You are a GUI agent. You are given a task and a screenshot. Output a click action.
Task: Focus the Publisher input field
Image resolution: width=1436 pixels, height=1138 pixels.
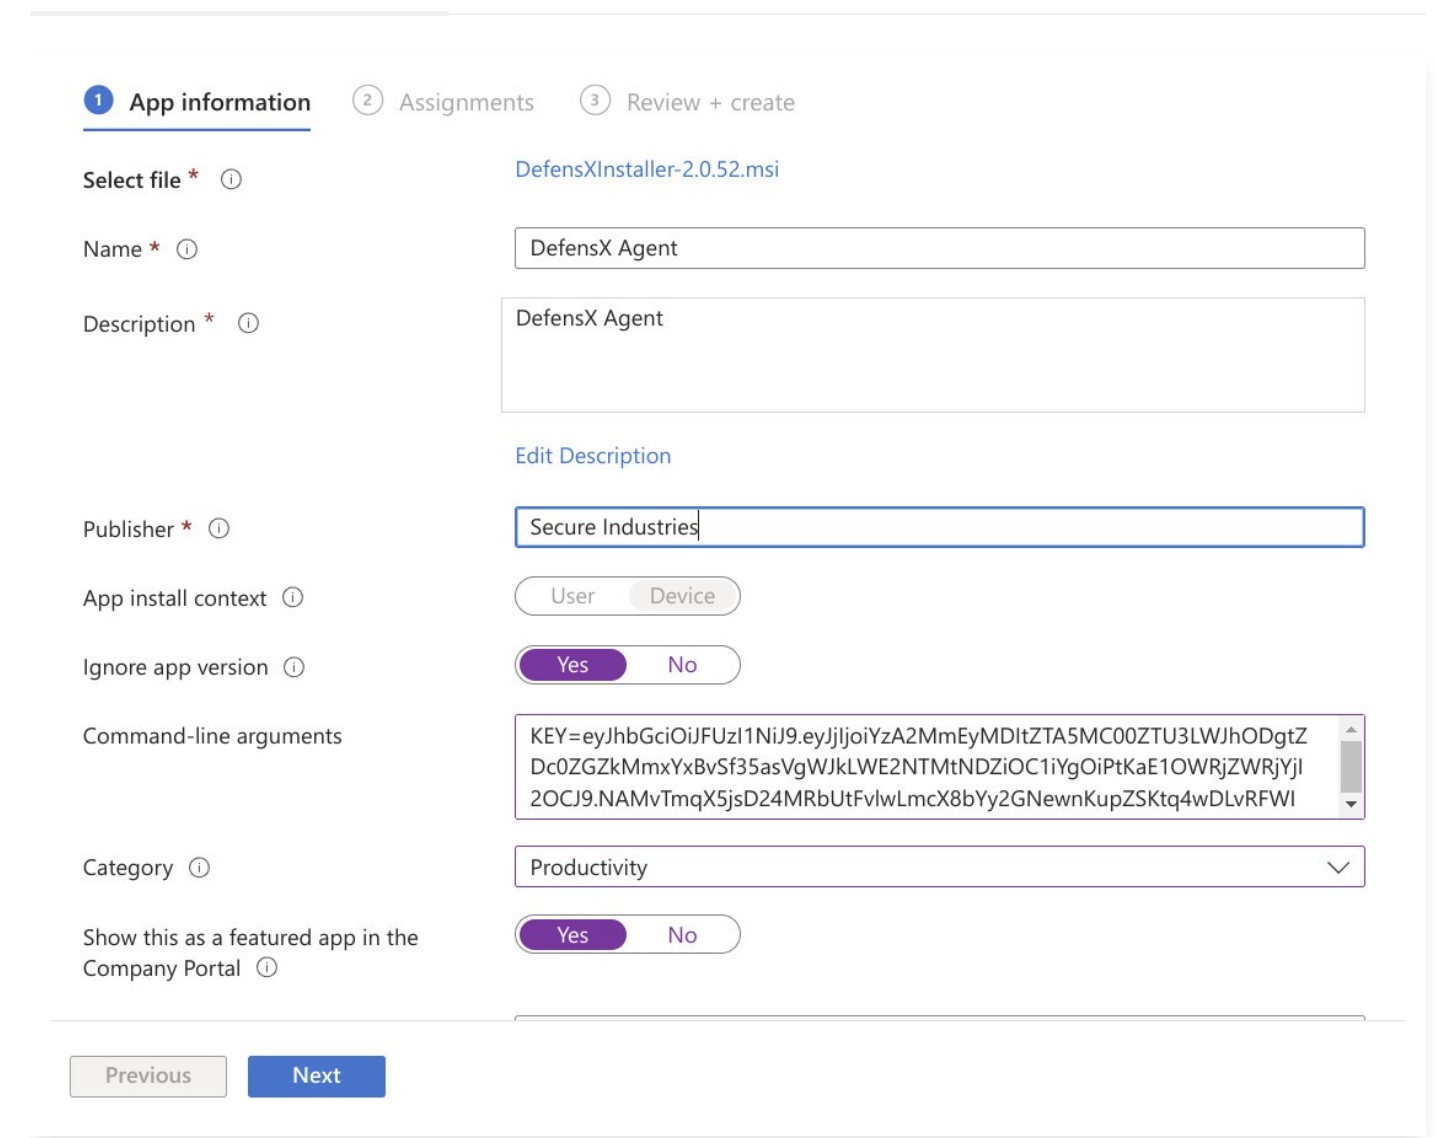(x=940, y=527)
